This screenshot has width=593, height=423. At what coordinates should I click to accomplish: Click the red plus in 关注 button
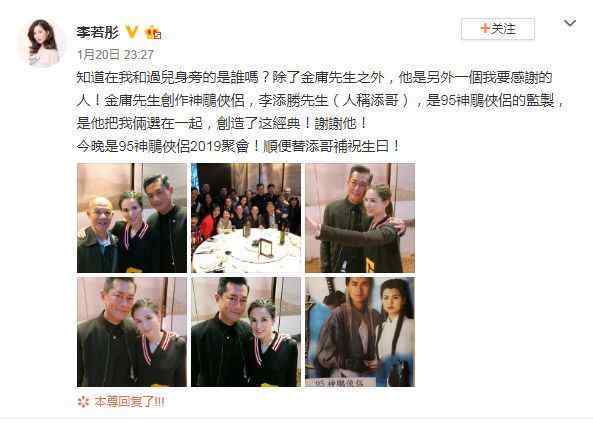tap(485, 28)
